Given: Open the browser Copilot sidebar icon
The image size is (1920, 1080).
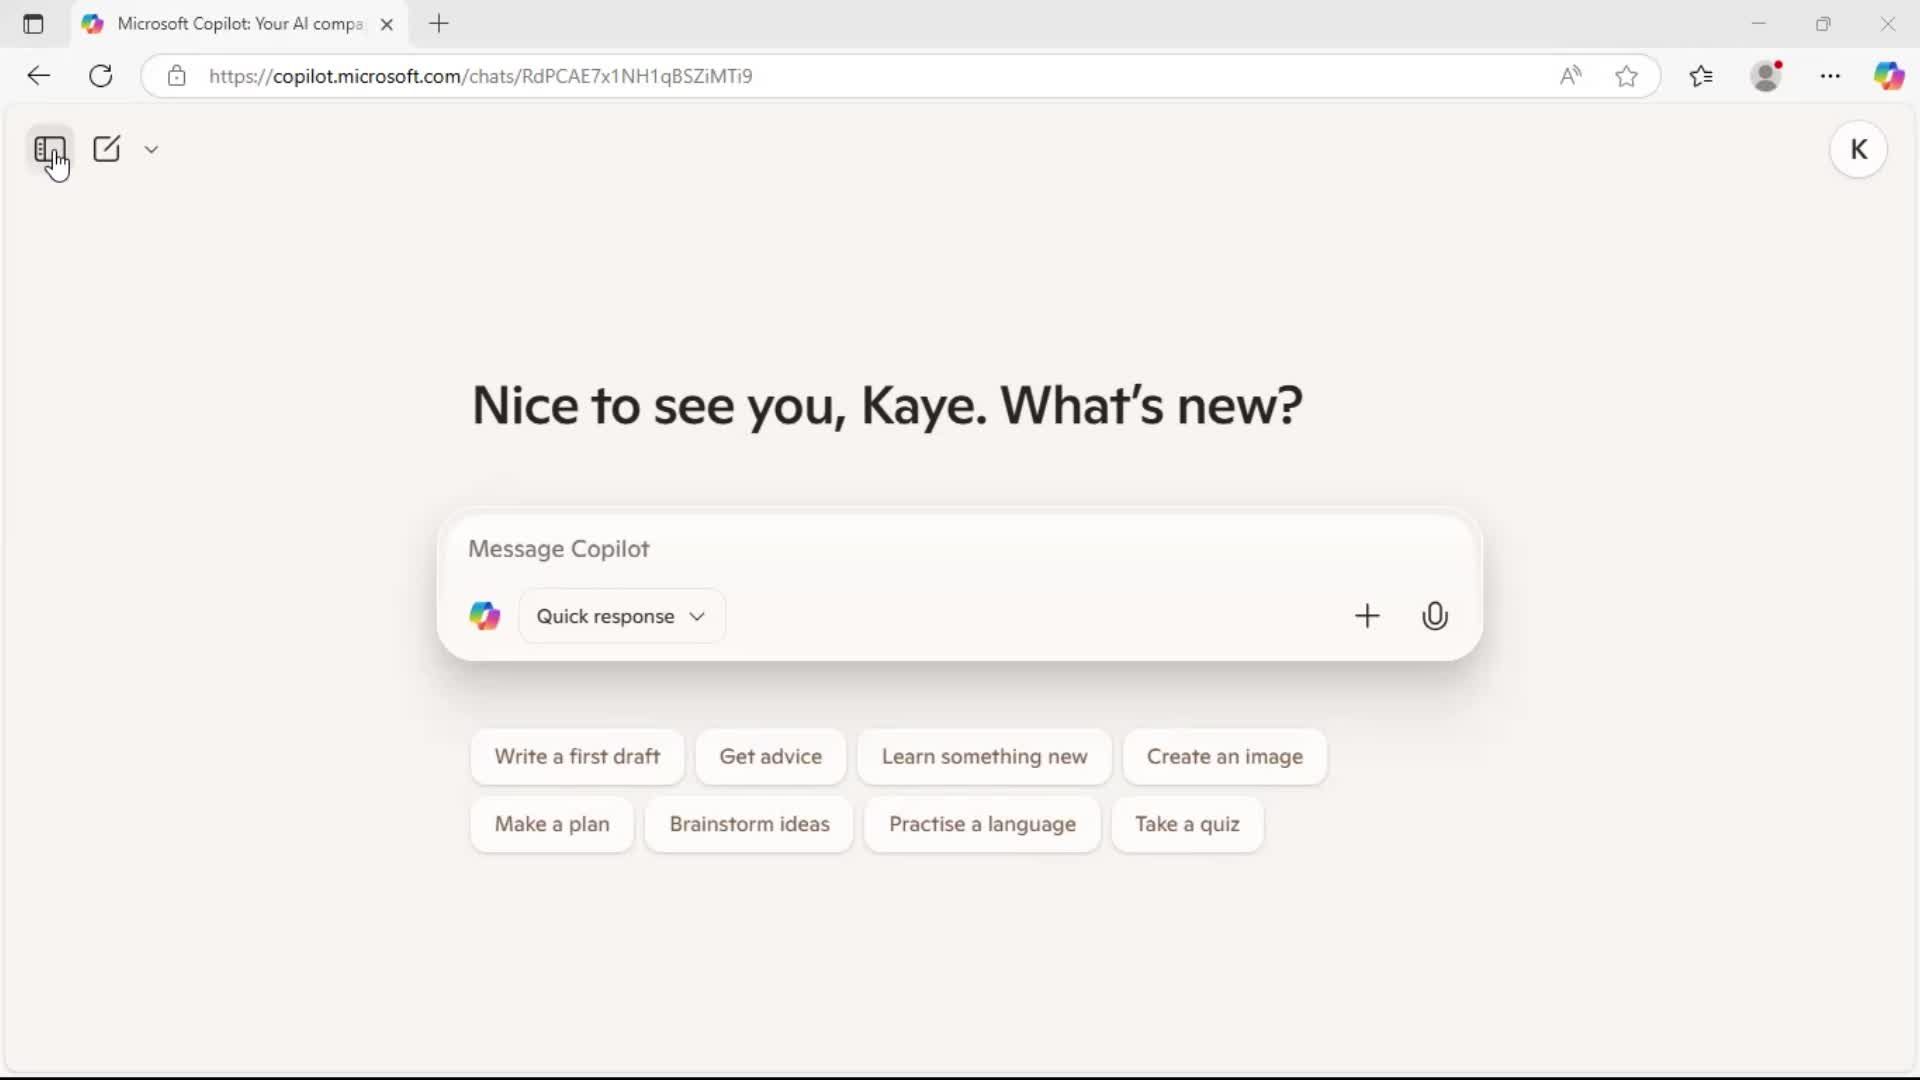Looking at the screenshot, I should tap(1888, 76).
